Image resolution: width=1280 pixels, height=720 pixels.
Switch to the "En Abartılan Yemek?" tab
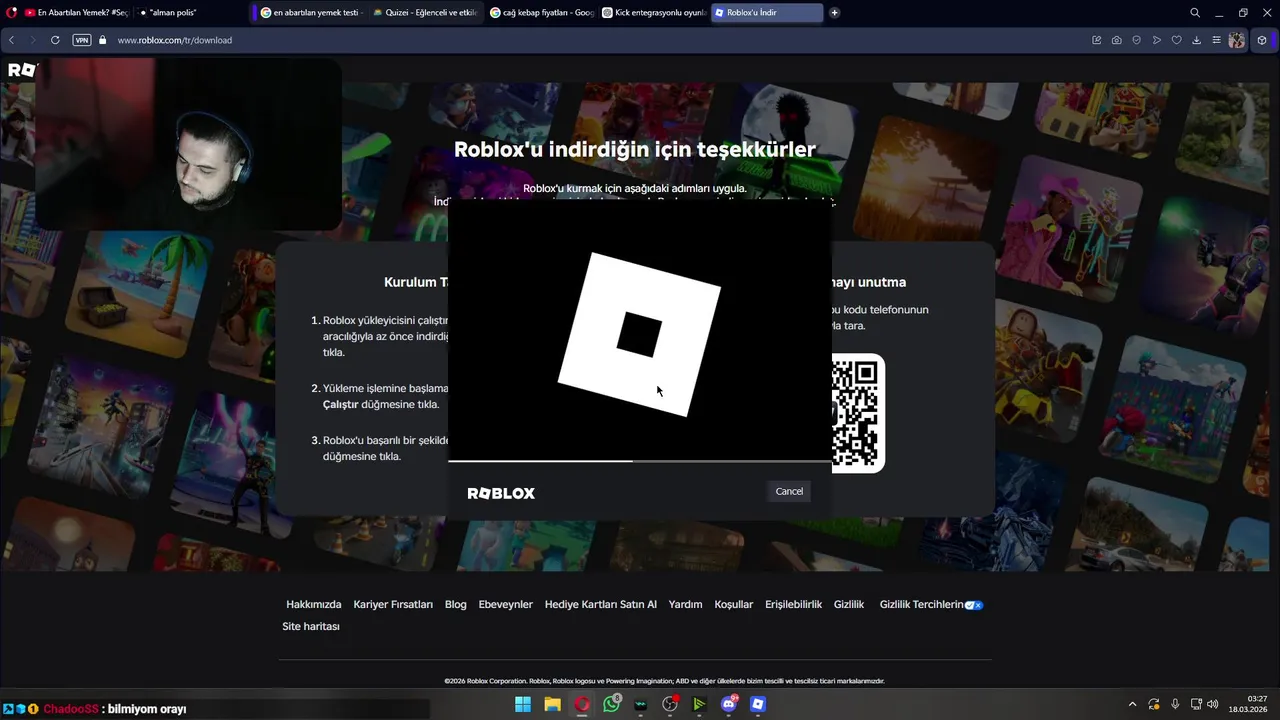click(77, 13)
